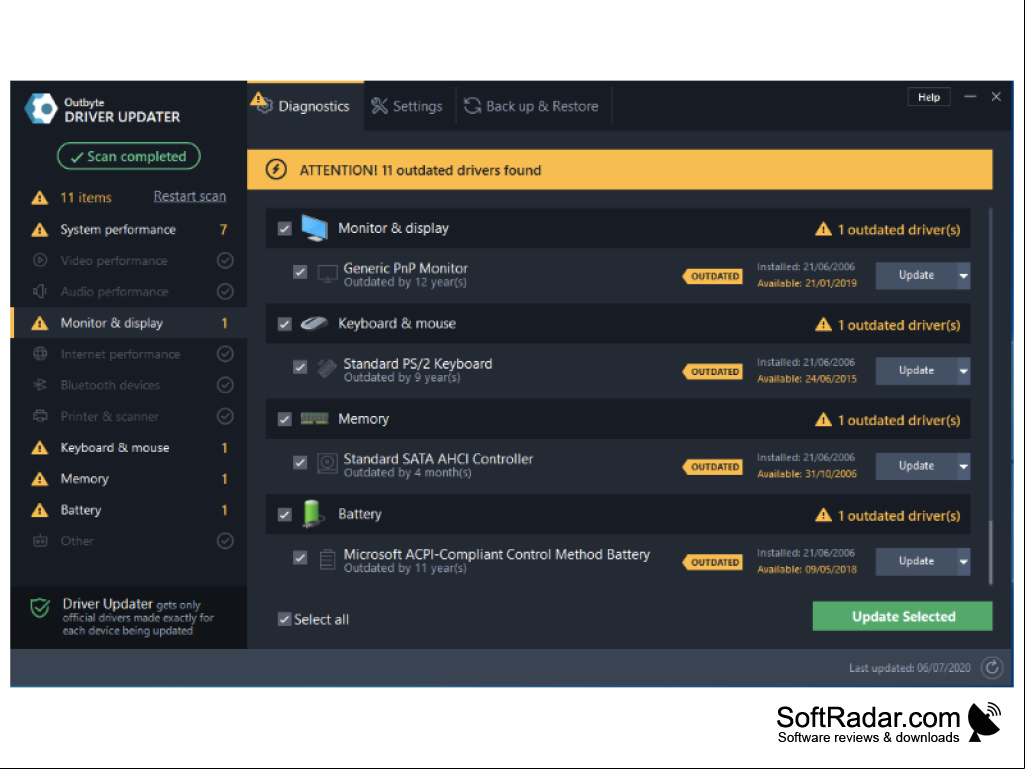Open Update dropdown arrow for Generic PnP Monitor
This screenshot has height=769, width=1025.
pos(964,275)
